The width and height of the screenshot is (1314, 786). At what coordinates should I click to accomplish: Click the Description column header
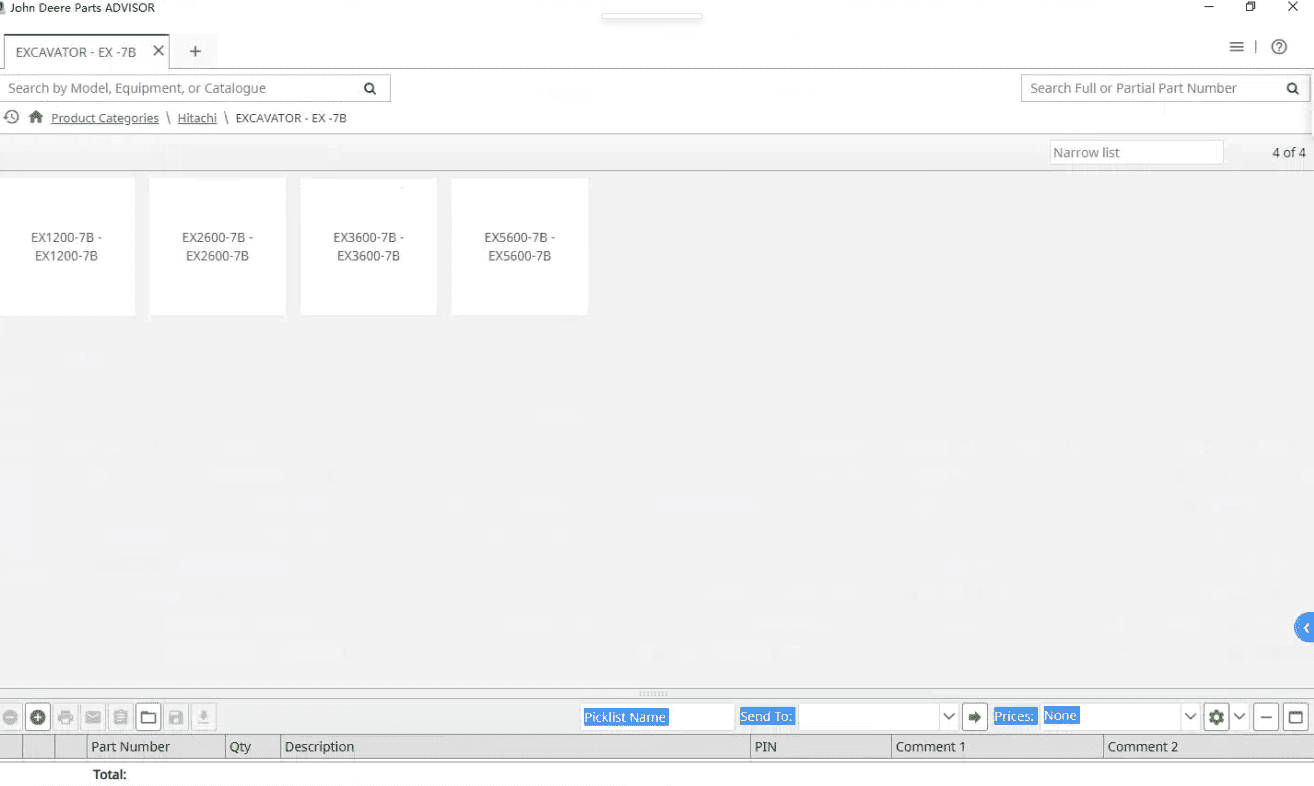pyautogui.click(x=516, y=747)
